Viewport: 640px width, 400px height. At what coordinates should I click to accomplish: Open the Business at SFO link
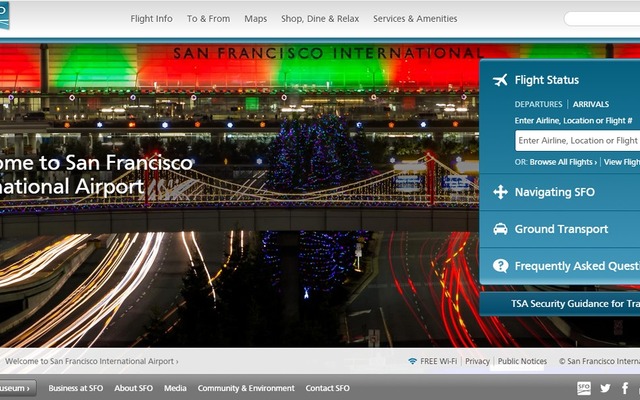pos(76,388)
